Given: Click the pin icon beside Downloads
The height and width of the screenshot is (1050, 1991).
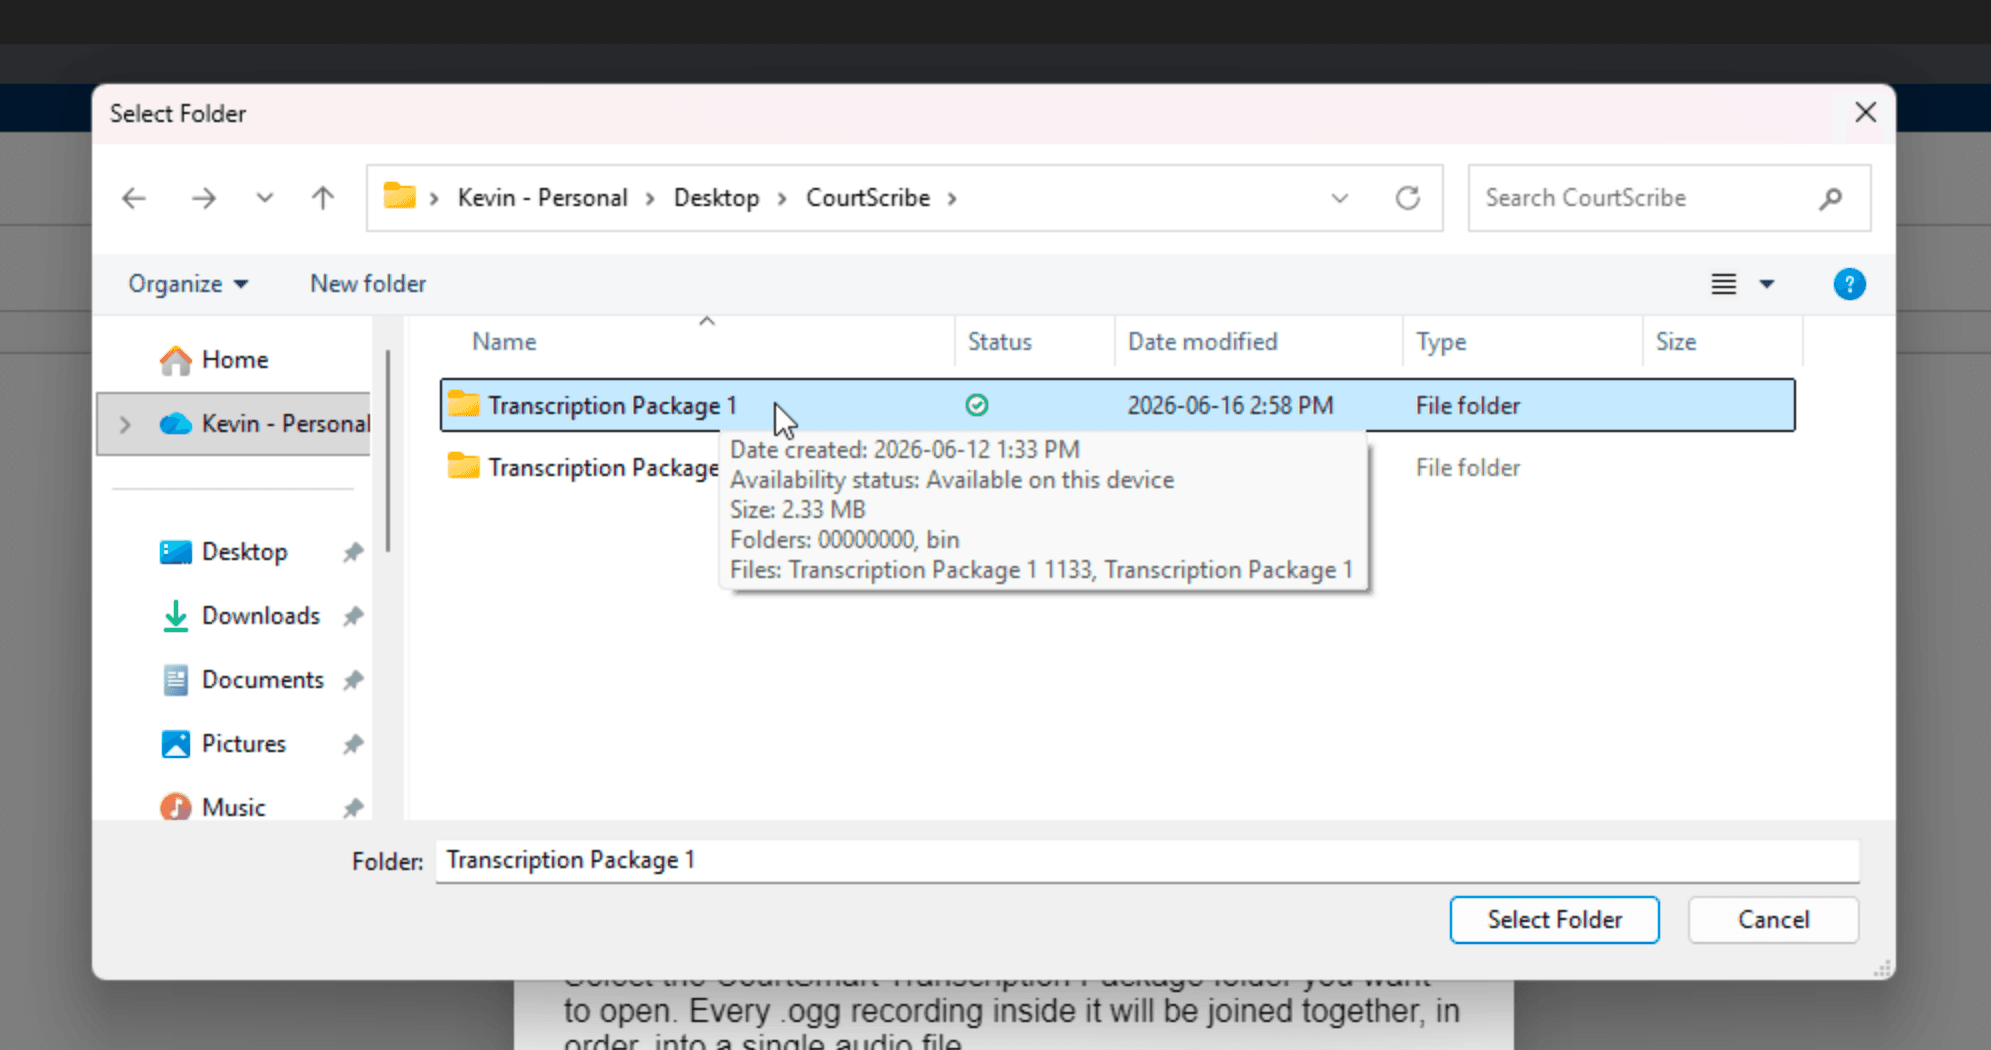Looking at the screenshot, I should [353, 616].
